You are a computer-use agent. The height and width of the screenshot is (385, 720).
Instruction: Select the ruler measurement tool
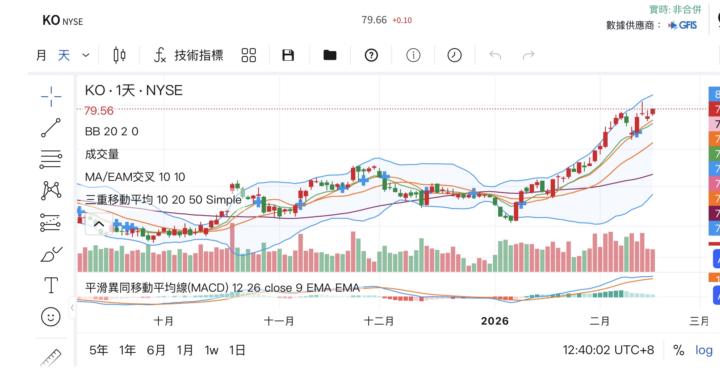[51, 358]
